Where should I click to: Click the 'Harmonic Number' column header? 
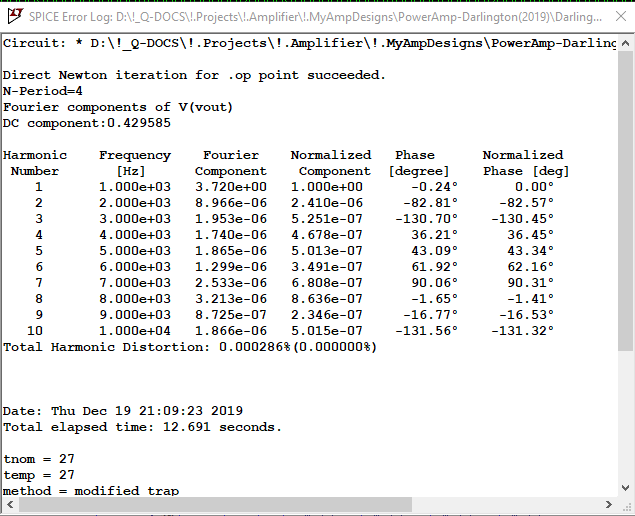tap(35, 163)
